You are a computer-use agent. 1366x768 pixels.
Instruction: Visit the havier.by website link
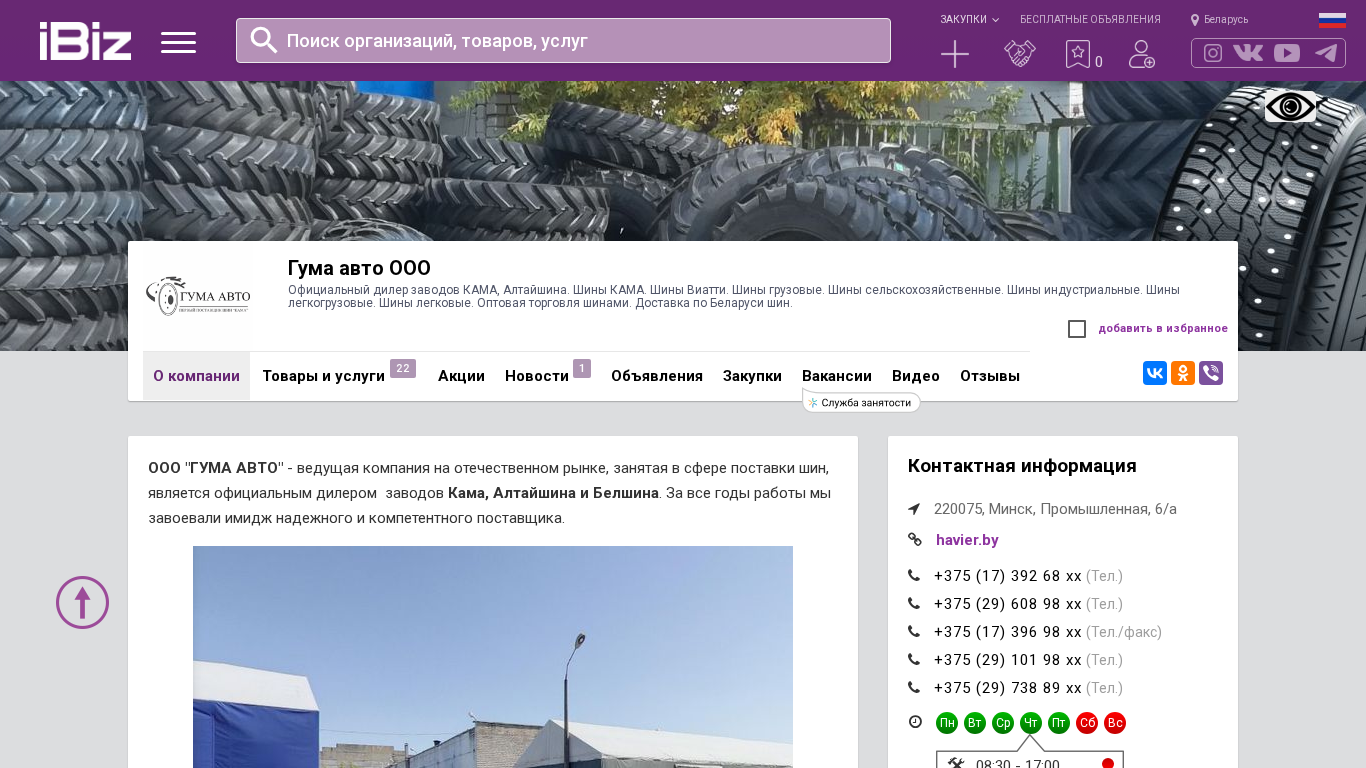coord(967,540)
